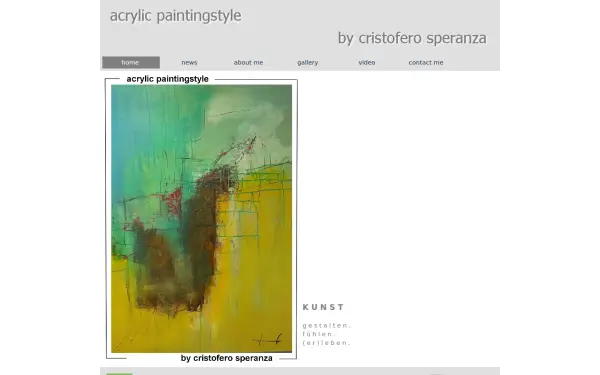Click frame caption acrylic paintingstyle above painting
This screenshot has width=600, height=375.
tap(168, 79)
